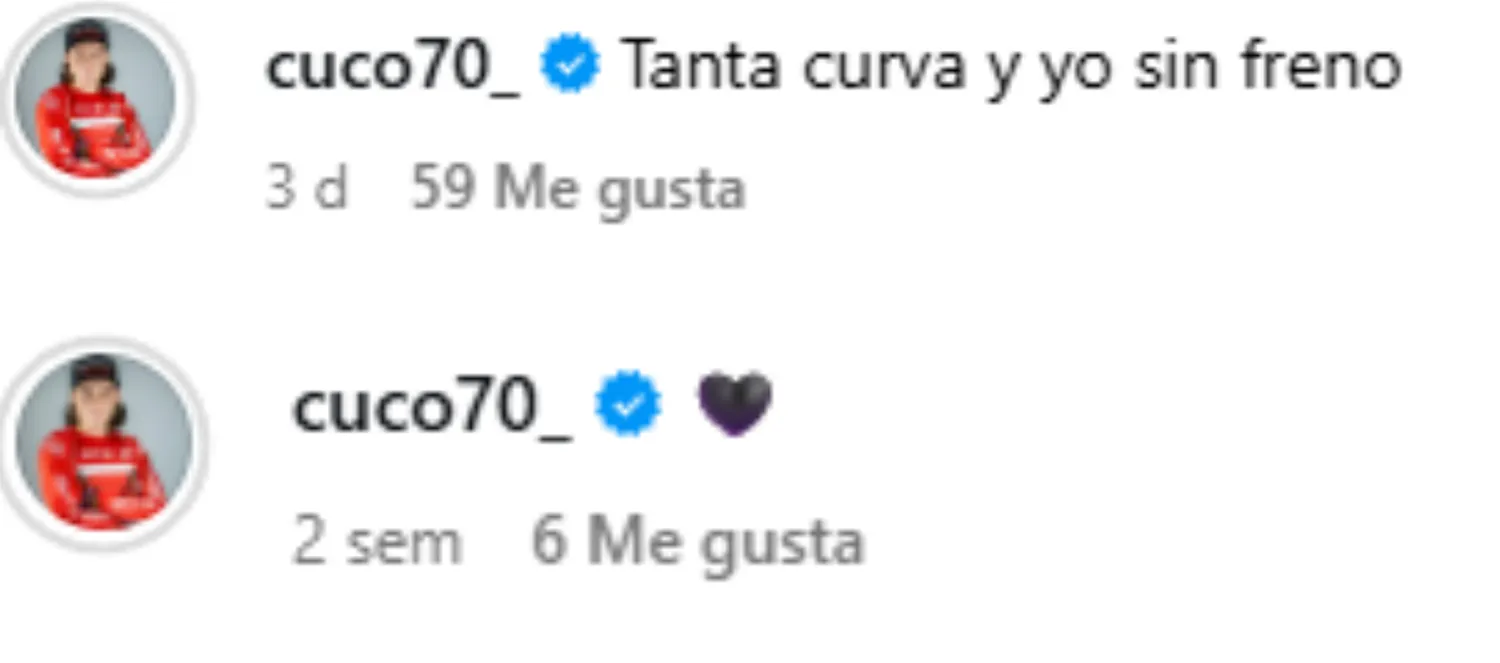Click the '2 sem' timestamp
The height and width of the screenshot is (663, 1500).
click(x=377, y=542)
